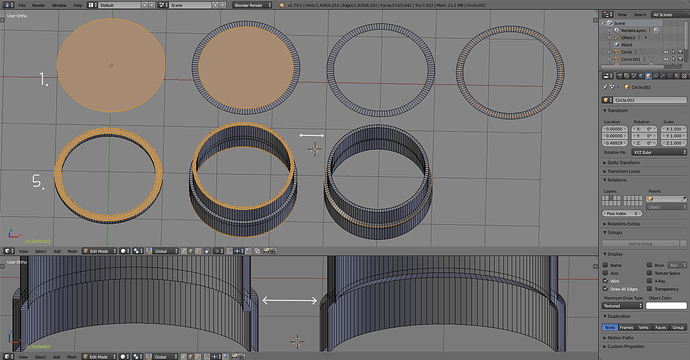The image size is (690, 360).
Task: Toggle visibility eye for Circle object
Action: point(666,52)
